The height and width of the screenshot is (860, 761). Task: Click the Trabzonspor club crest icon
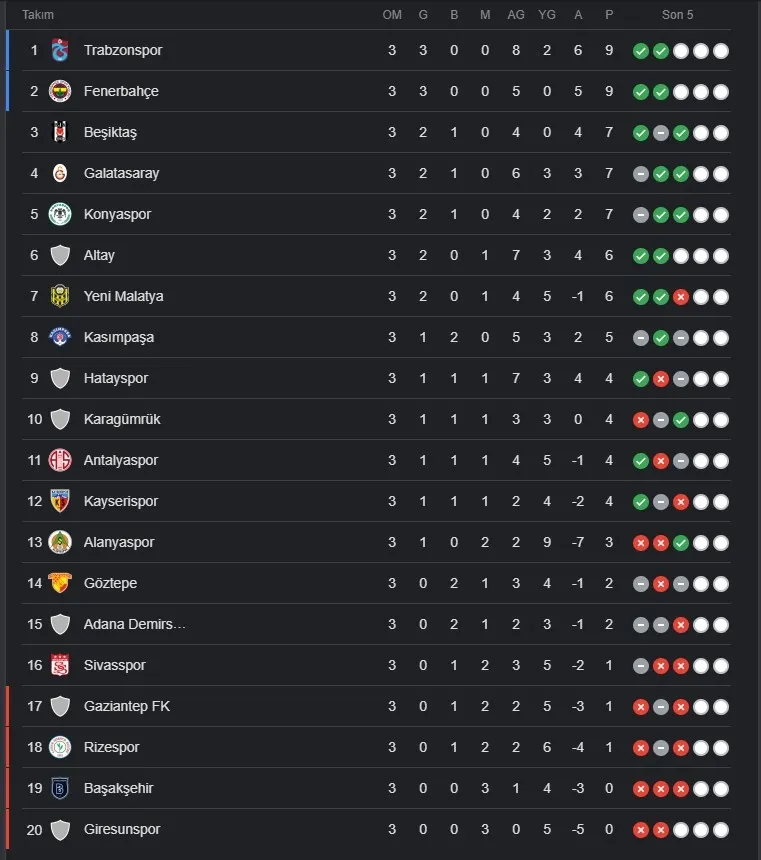click(x=60, y=50)
